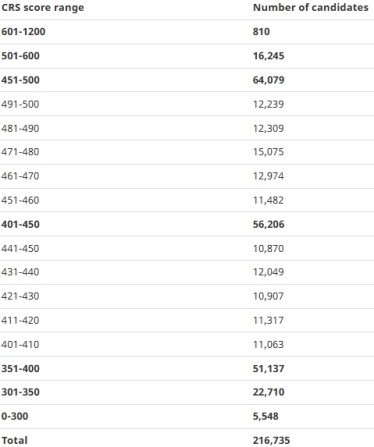
Task: Click the bold 401-450 range row
Action: point(187,224)
